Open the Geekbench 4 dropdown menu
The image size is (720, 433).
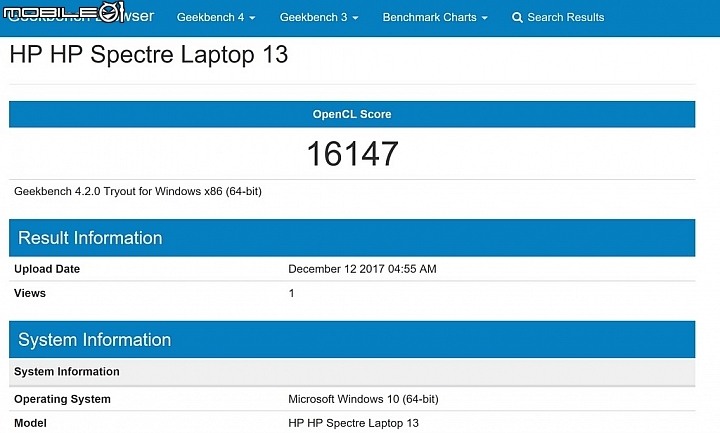click(x=216, y=17)
